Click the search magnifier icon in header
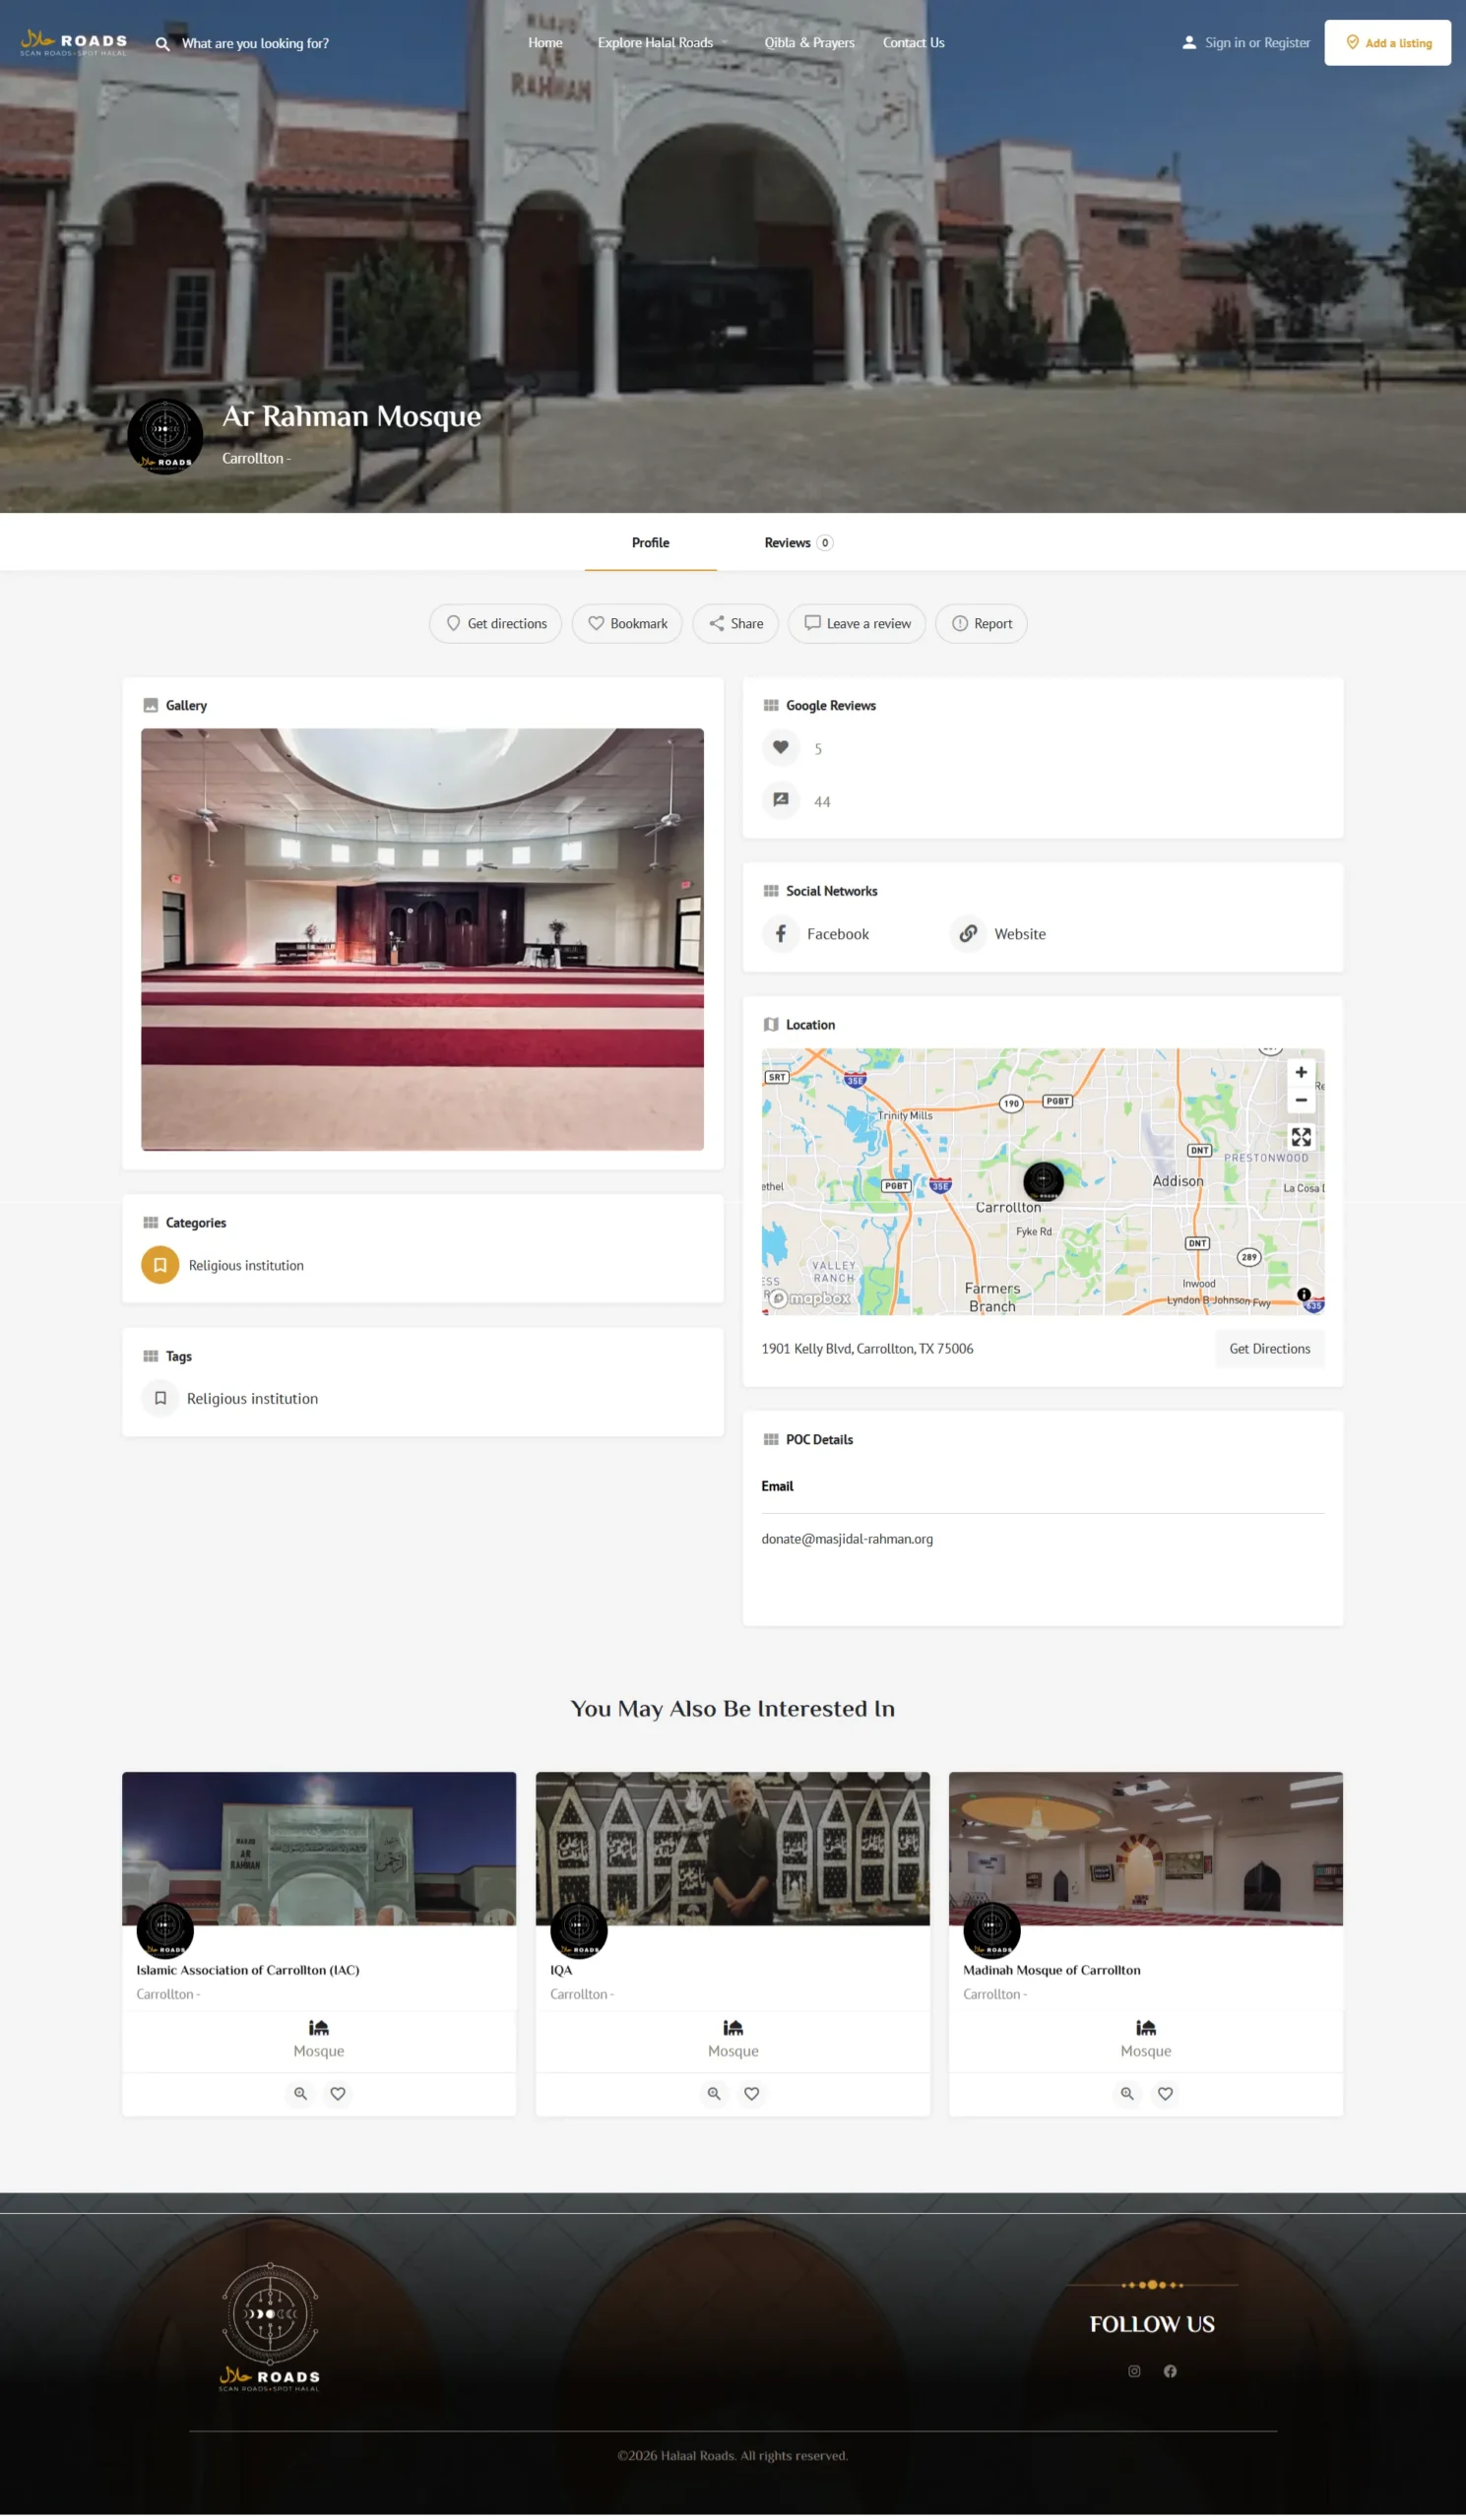1466x2520 pixels. click(x=162, y=44)
